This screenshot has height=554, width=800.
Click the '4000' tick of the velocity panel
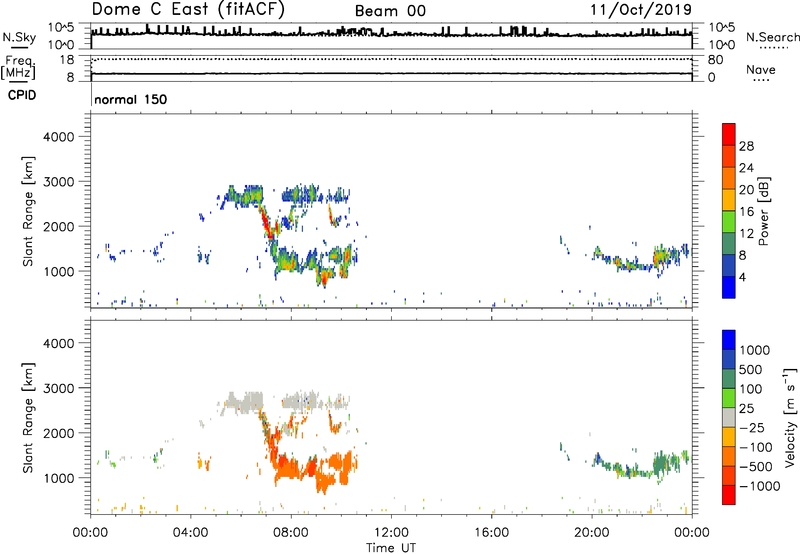pos(58,344)
